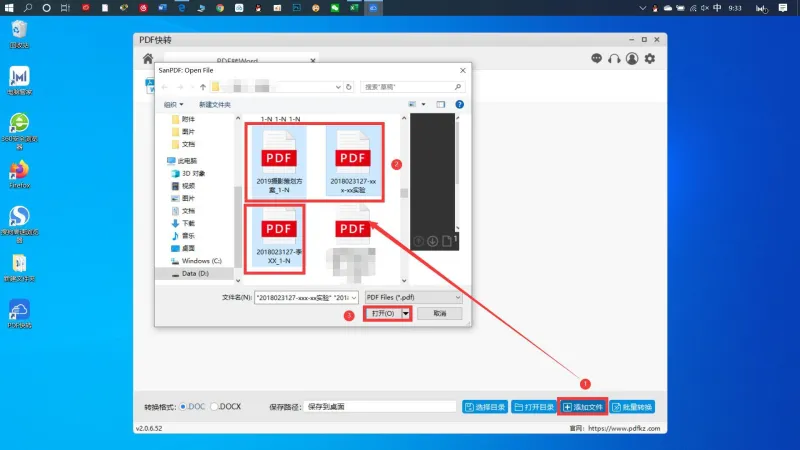Open the split arrow beside 打开(O)
Image resolution: width=800 pixels, height=450 pixels.
tap(406, 313)
